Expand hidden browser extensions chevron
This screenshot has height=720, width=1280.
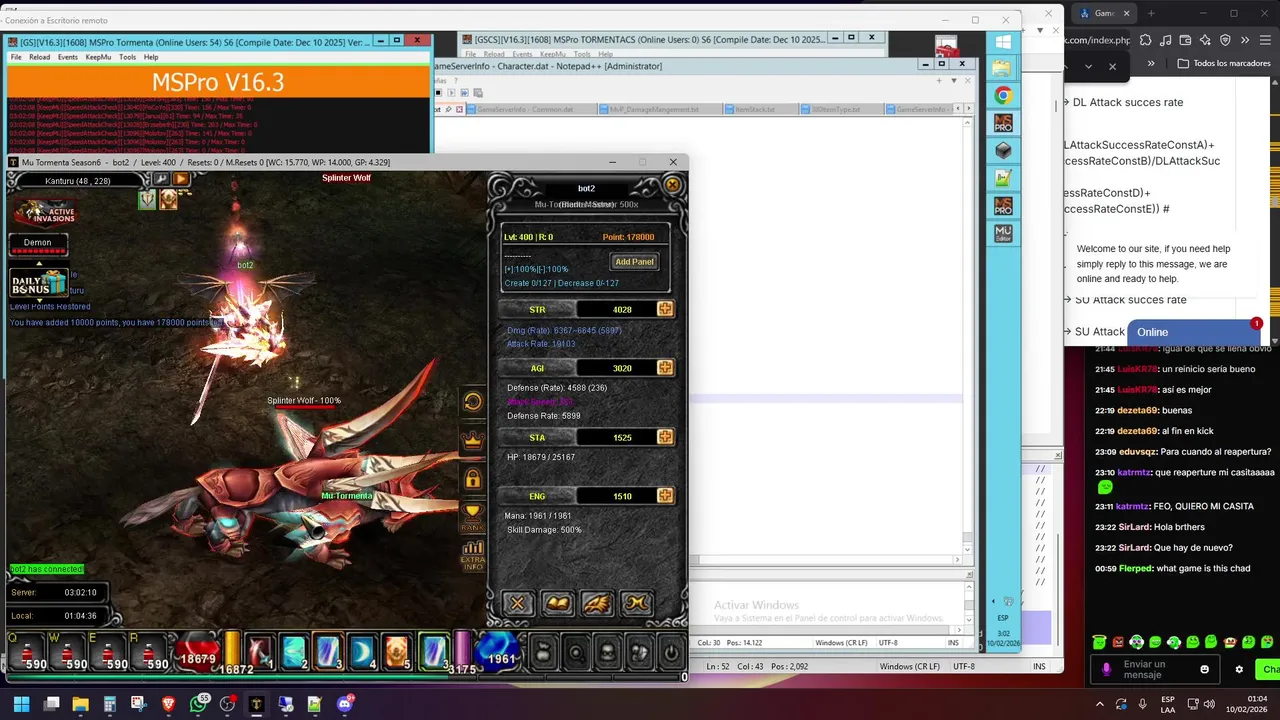point(1245,40)
